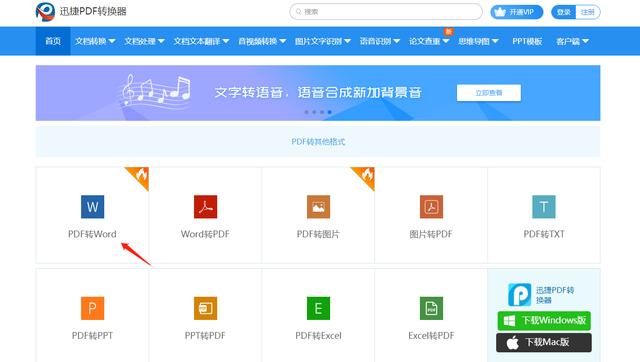Click the 立即查看 banner button

coord(489,93)
